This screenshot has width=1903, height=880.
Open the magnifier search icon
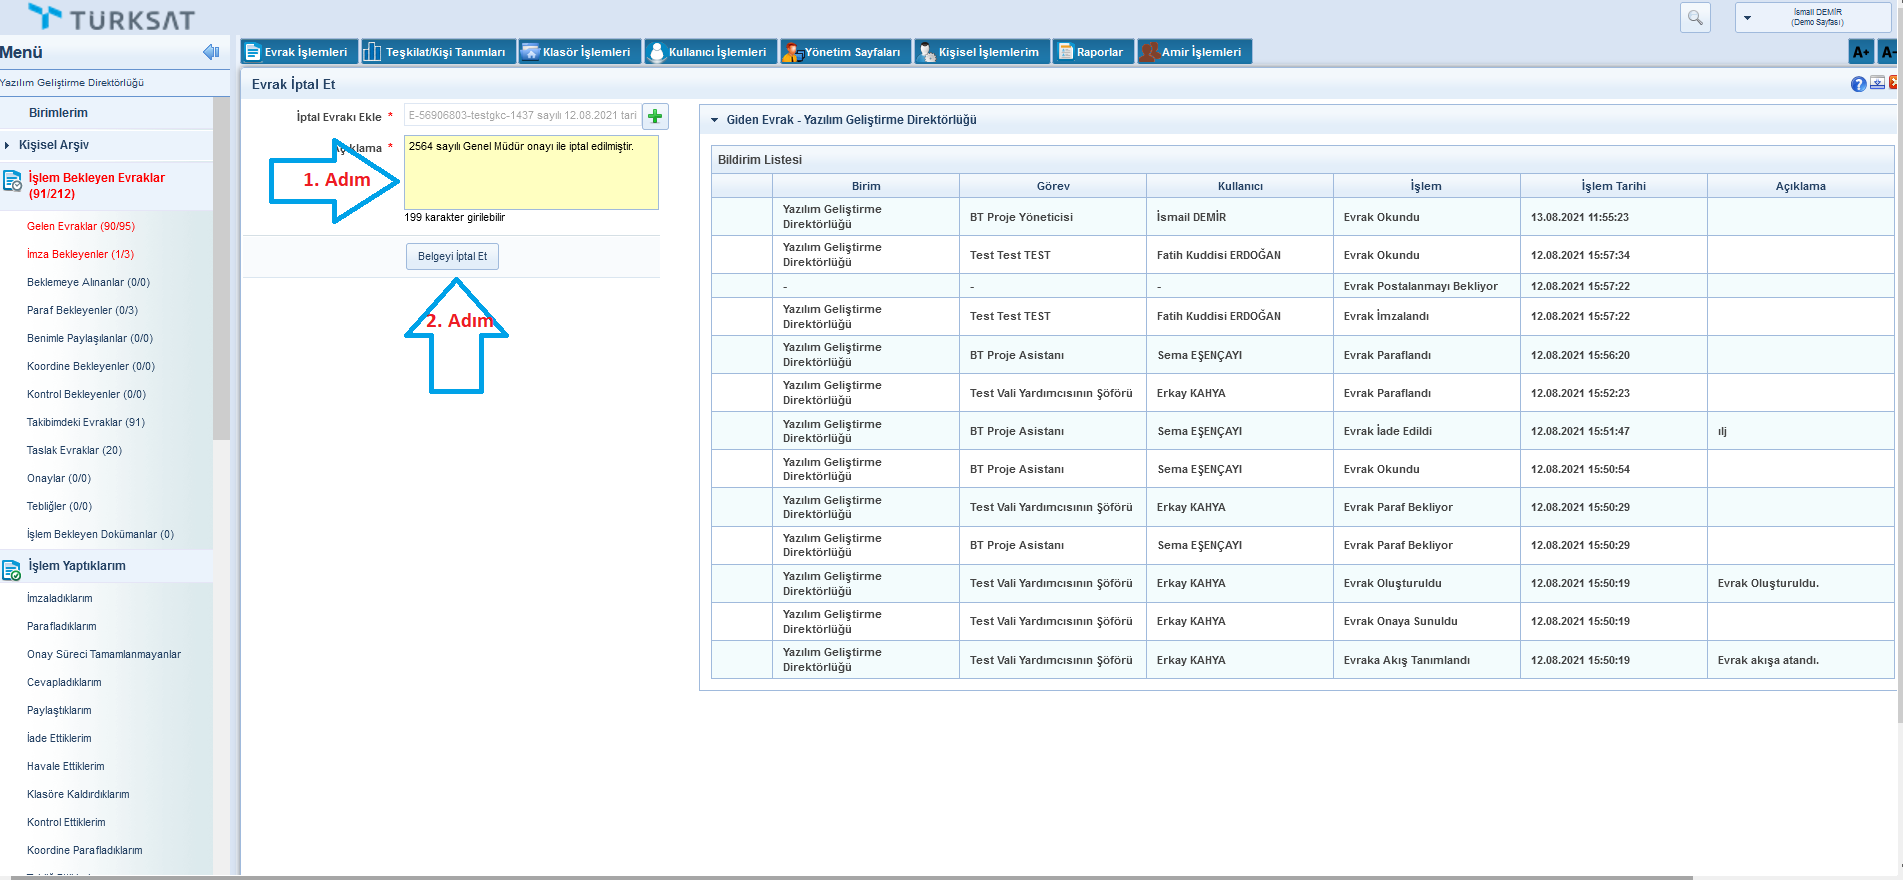click(x=1695, y=18)
